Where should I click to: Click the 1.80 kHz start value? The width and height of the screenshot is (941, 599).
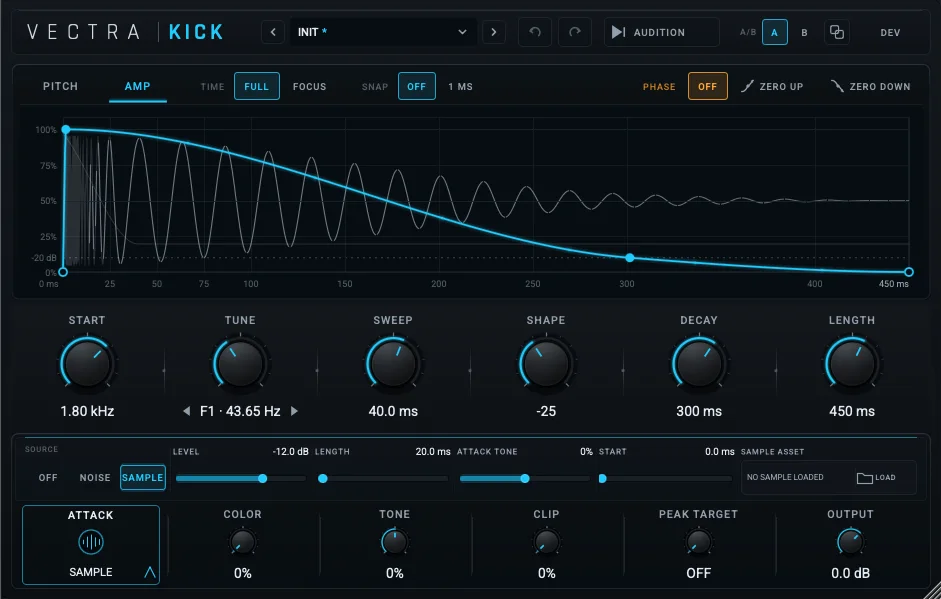pyautogui.click(x=87, y=411)
